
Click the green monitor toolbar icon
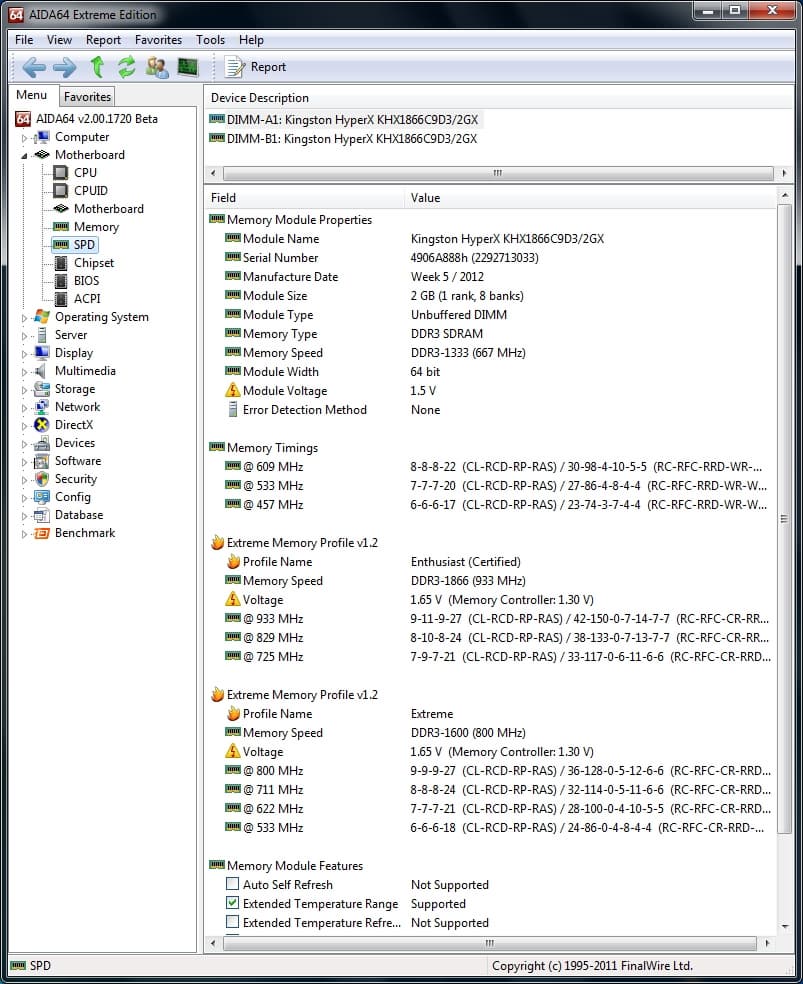[x=188, y=67]
